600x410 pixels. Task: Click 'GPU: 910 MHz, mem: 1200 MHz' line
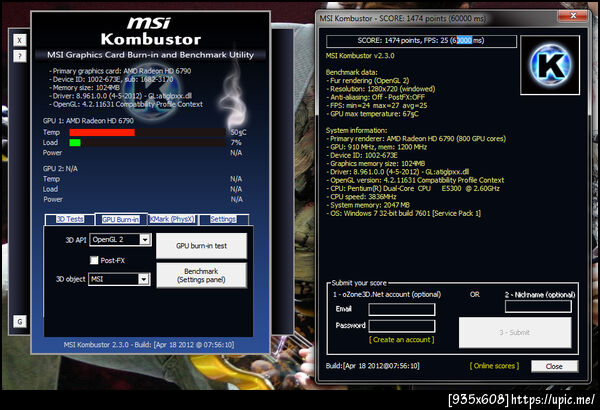378,147
